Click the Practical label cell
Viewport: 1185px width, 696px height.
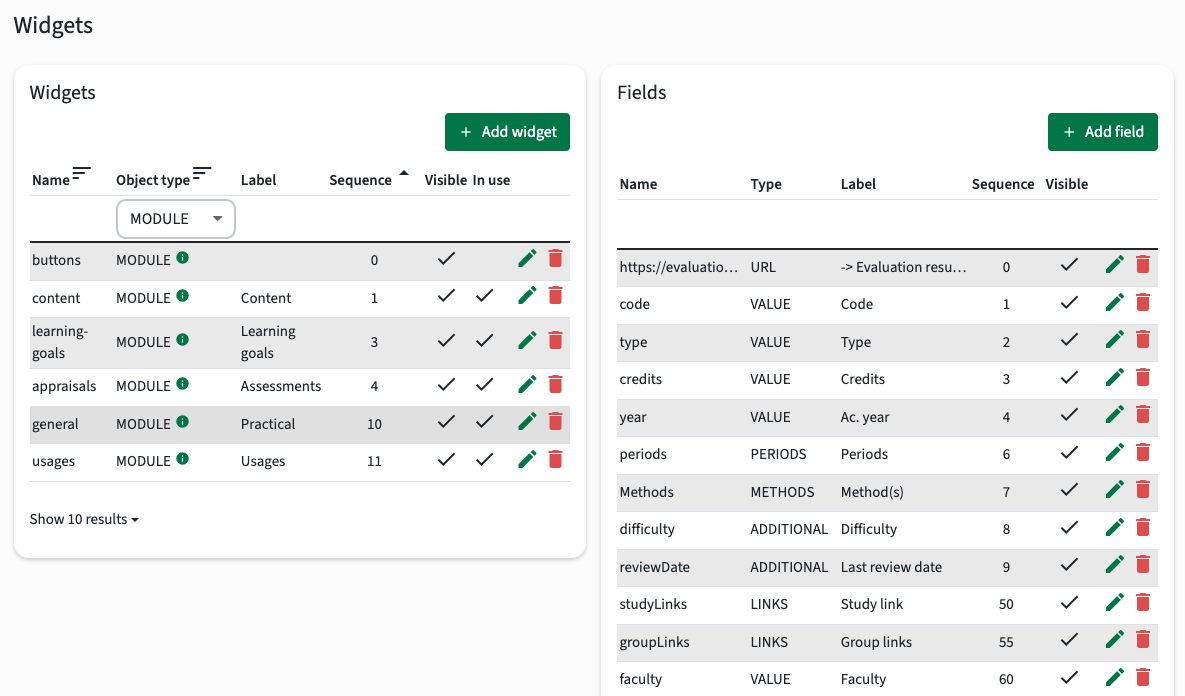[268, 424]
